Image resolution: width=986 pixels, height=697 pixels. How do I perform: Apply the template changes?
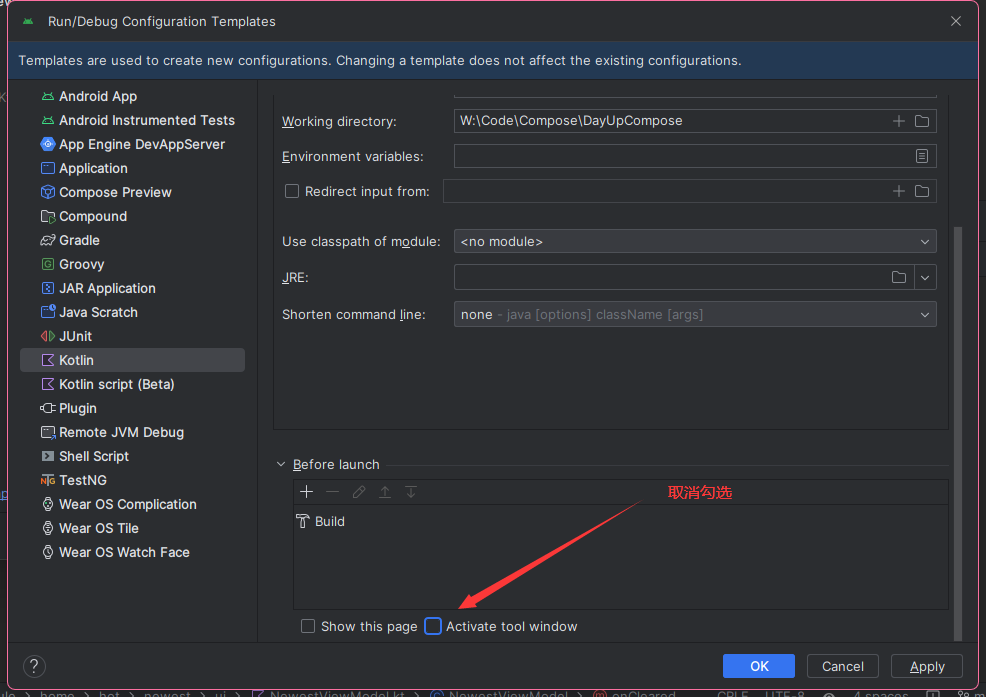point(926,666)
